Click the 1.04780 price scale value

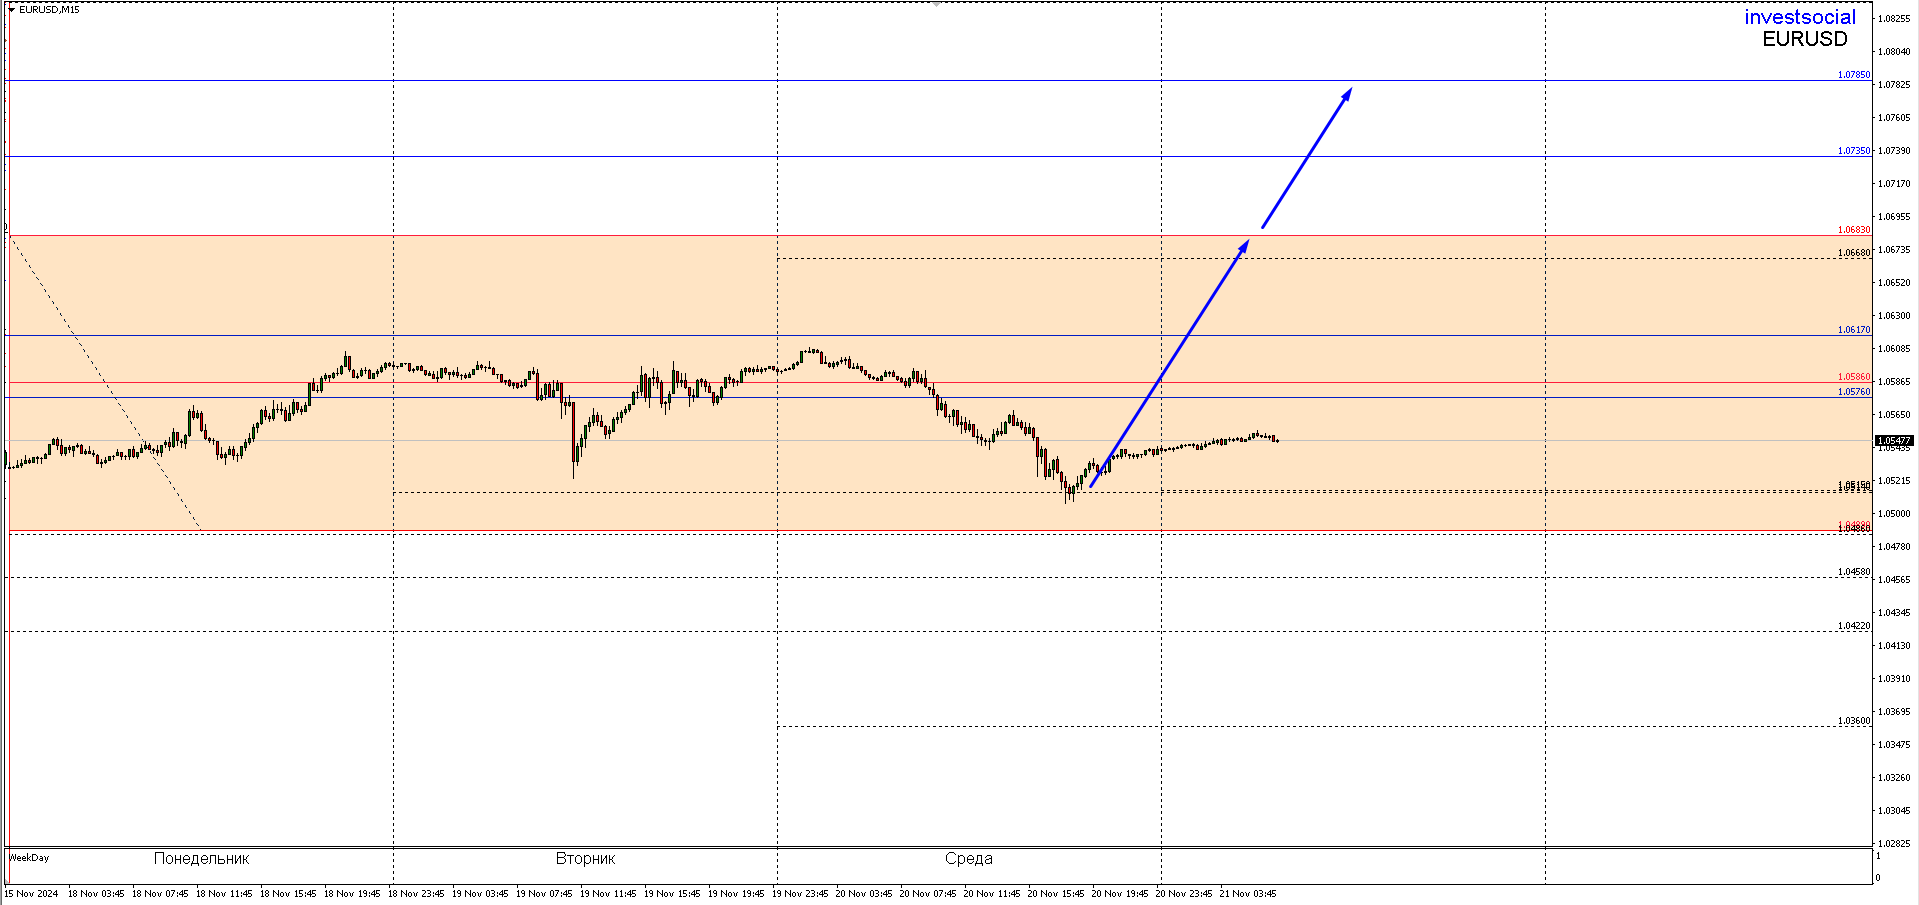(1894, 546)
